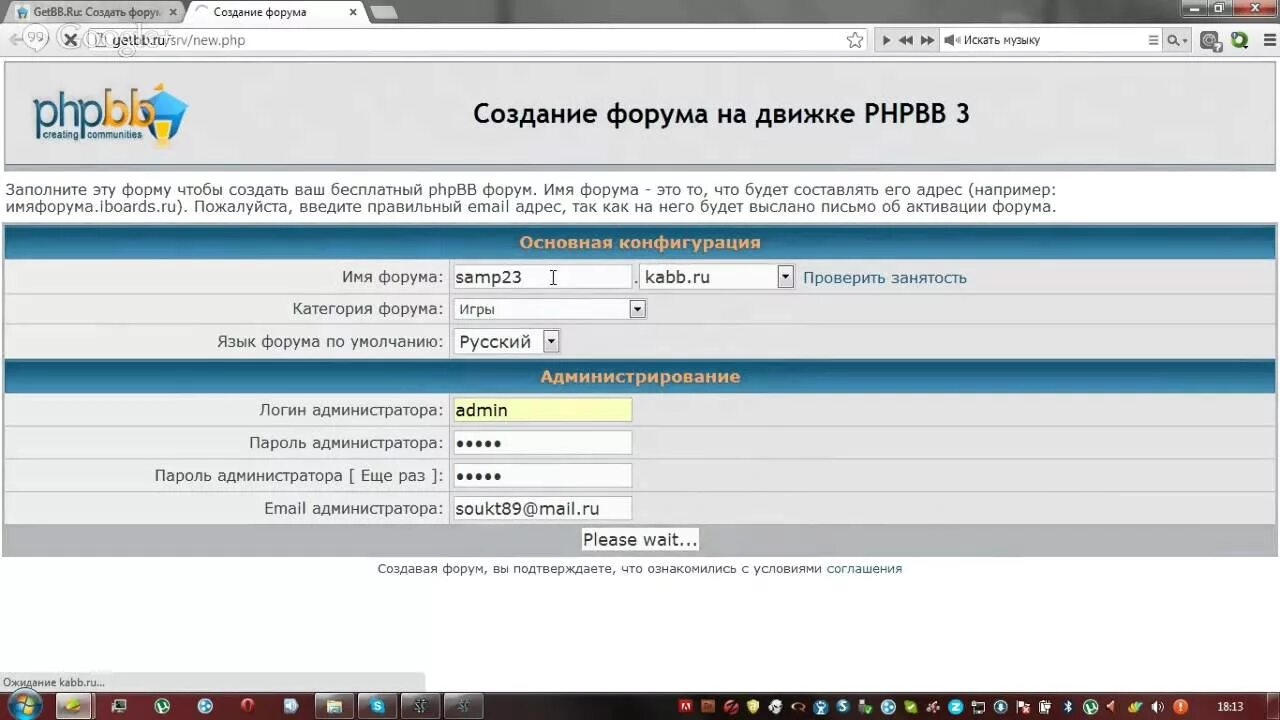Click the Основная конфигурация header text

[640, 243]
